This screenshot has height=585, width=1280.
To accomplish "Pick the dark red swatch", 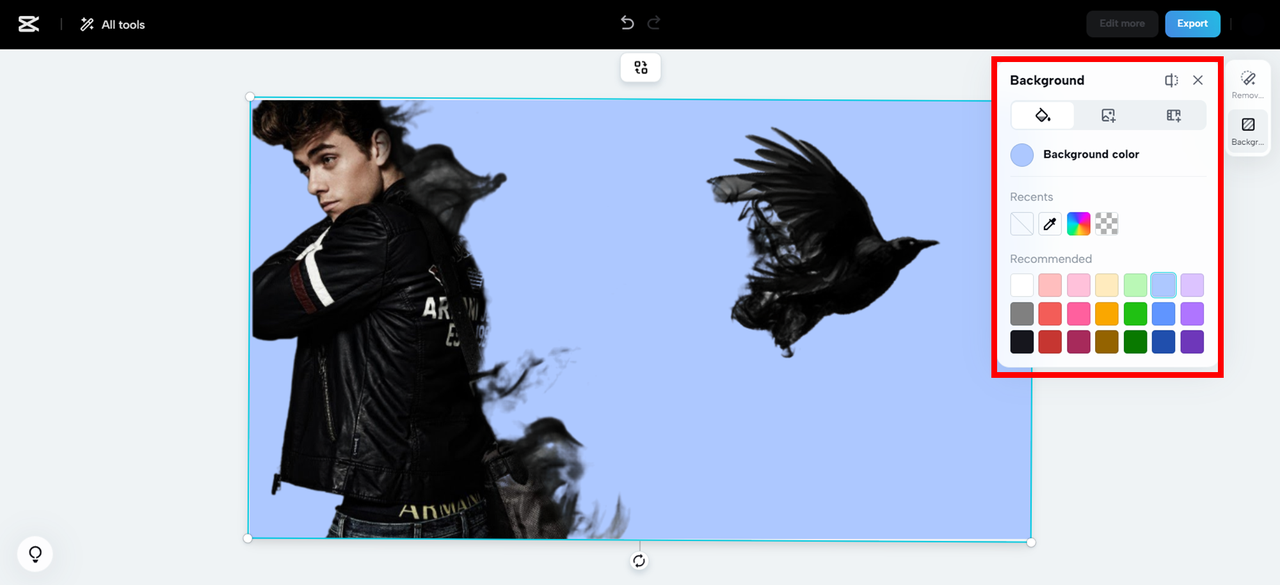I will 1050,342.
